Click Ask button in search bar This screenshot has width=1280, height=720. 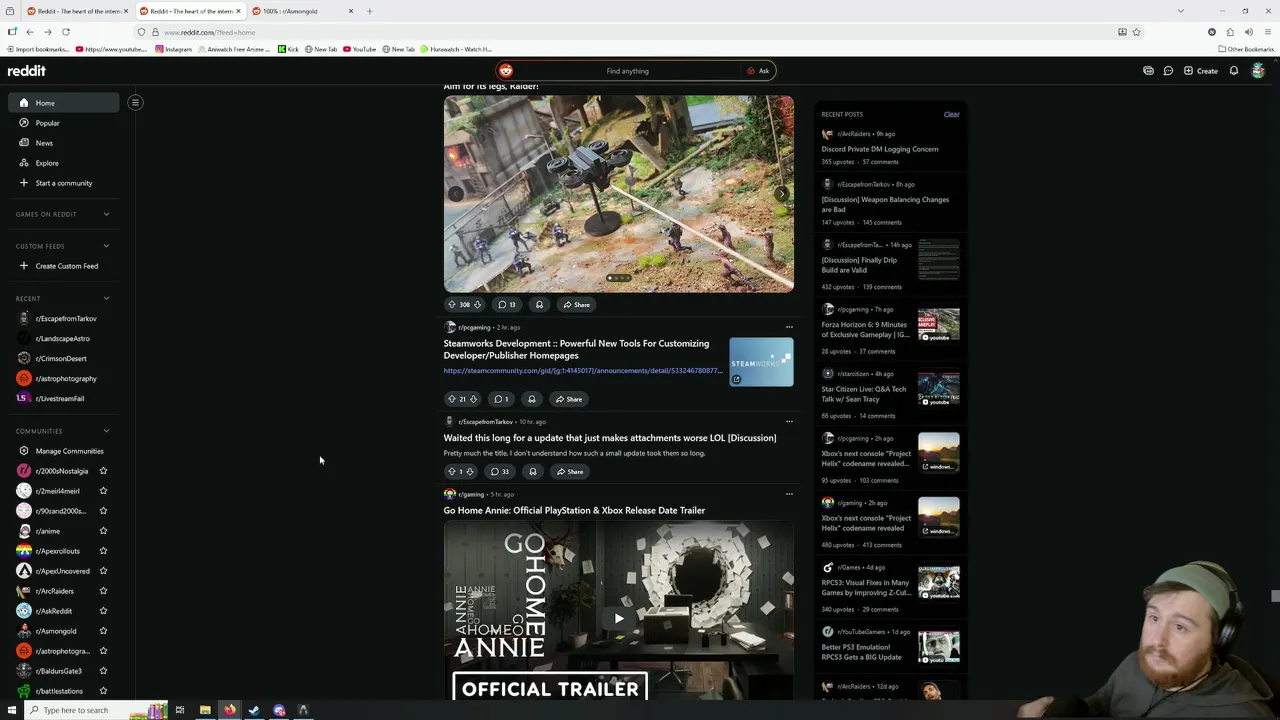[758, 71]
